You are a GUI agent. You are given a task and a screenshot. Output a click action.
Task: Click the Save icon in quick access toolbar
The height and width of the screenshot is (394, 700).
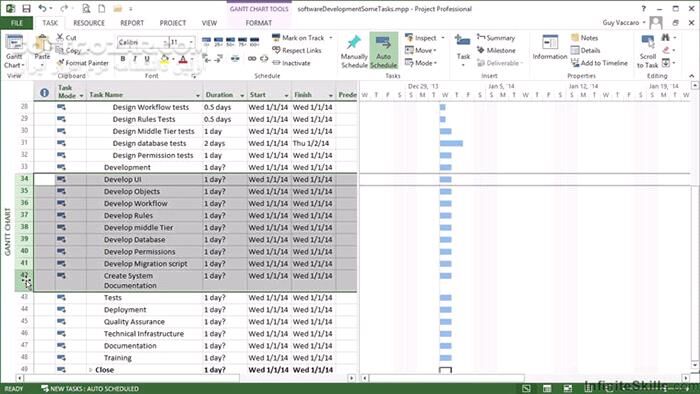point(26,8)
